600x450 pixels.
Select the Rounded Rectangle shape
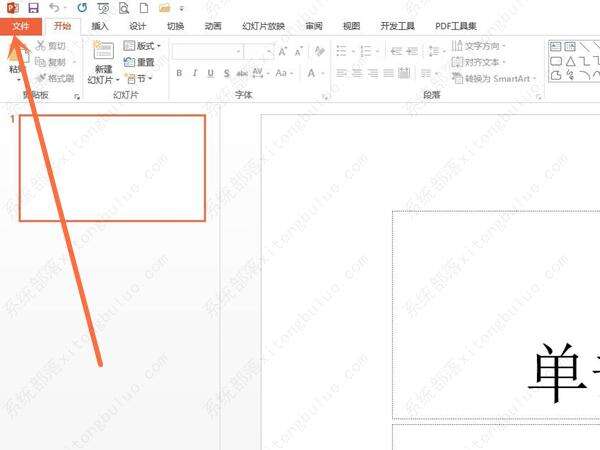pos(556,61)
